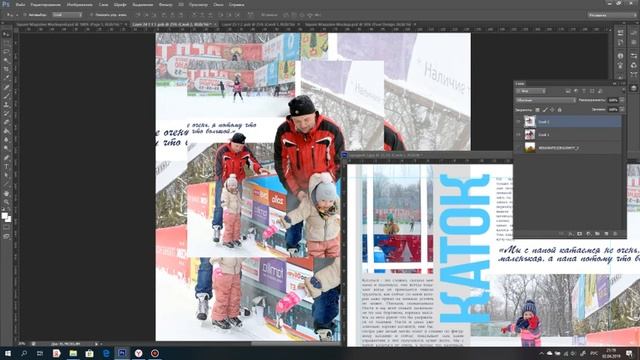Select the Dodge tool
This screenshot has width=640, height=360.
7,149
